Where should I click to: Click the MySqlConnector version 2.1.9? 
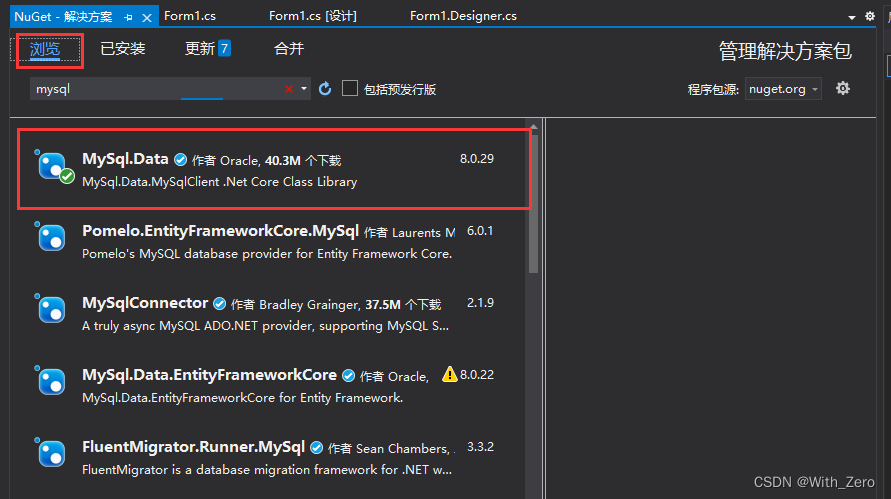tap(480, 303)
